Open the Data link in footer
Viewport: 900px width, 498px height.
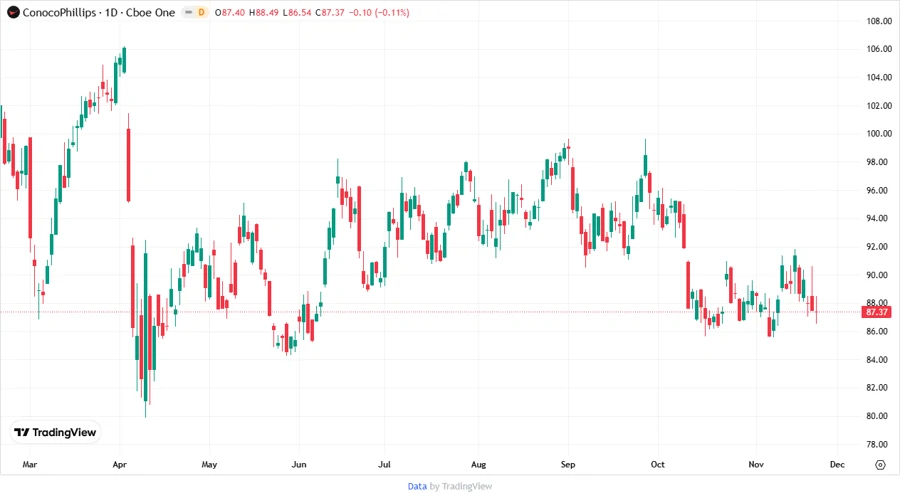click(x=417, y=486)
